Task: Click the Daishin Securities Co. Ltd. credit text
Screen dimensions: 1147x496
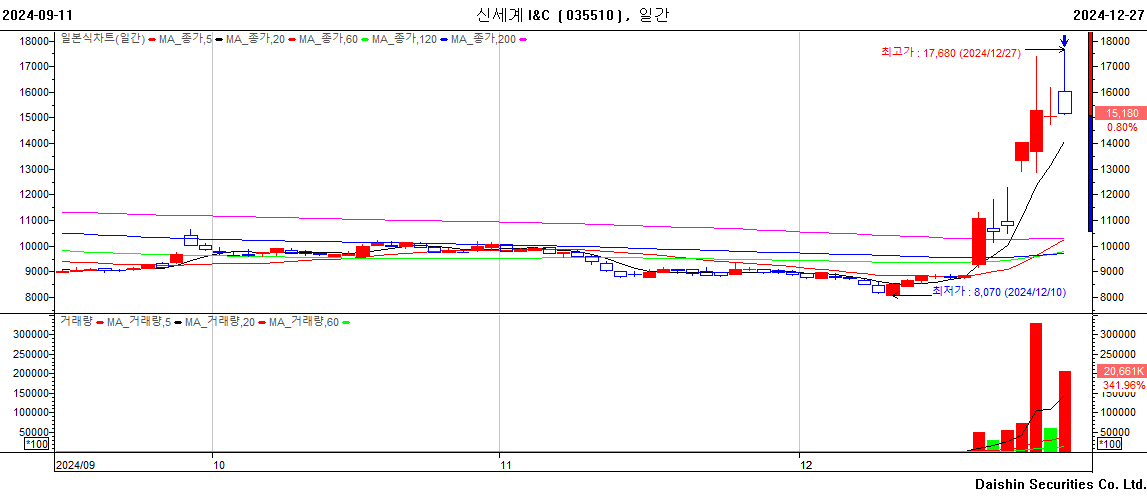Action: point(1059,484)
